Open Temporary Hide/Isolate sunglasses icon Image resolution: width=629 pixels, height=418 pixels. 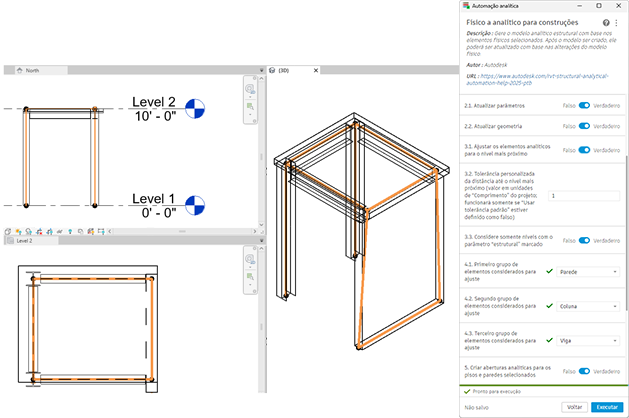(60, 231)
